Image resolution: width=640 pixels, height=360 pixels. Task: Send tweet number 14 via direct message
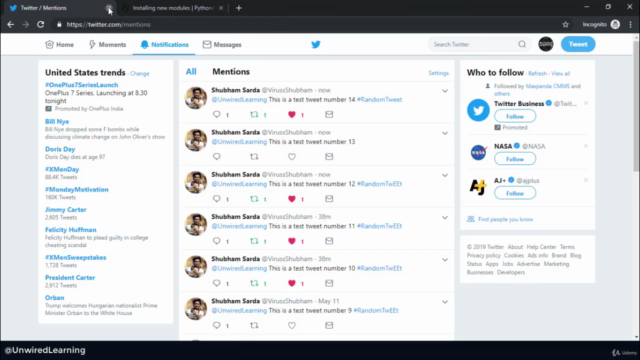tap(329, 114)
